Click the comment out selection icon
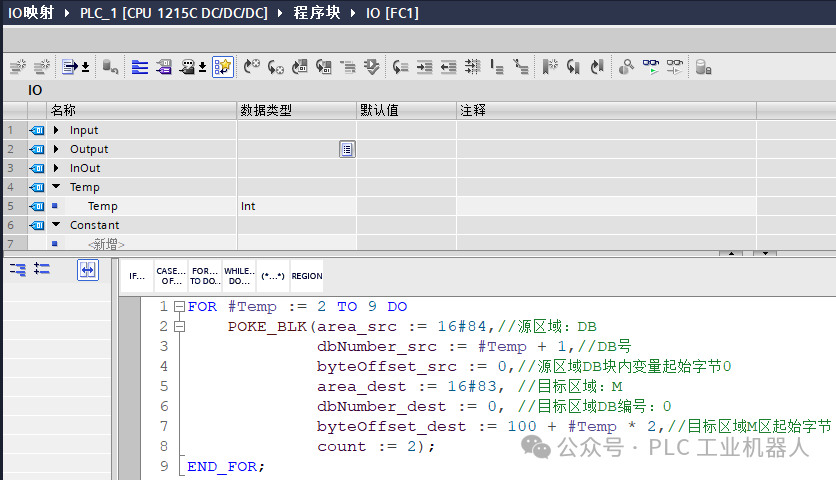836x480 pixels. tap(497, 67)
